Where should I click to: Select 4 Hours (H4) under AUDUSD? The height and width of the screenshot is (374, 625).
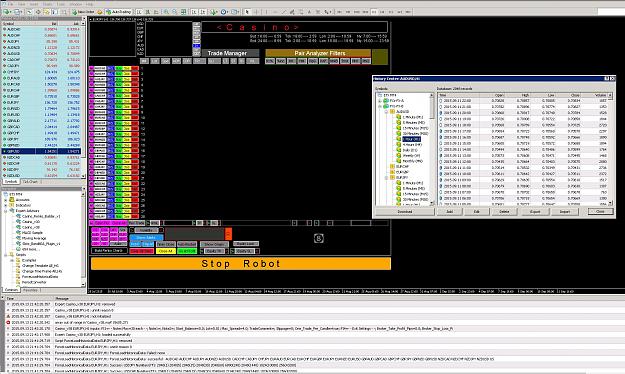(x=412, y=145)
